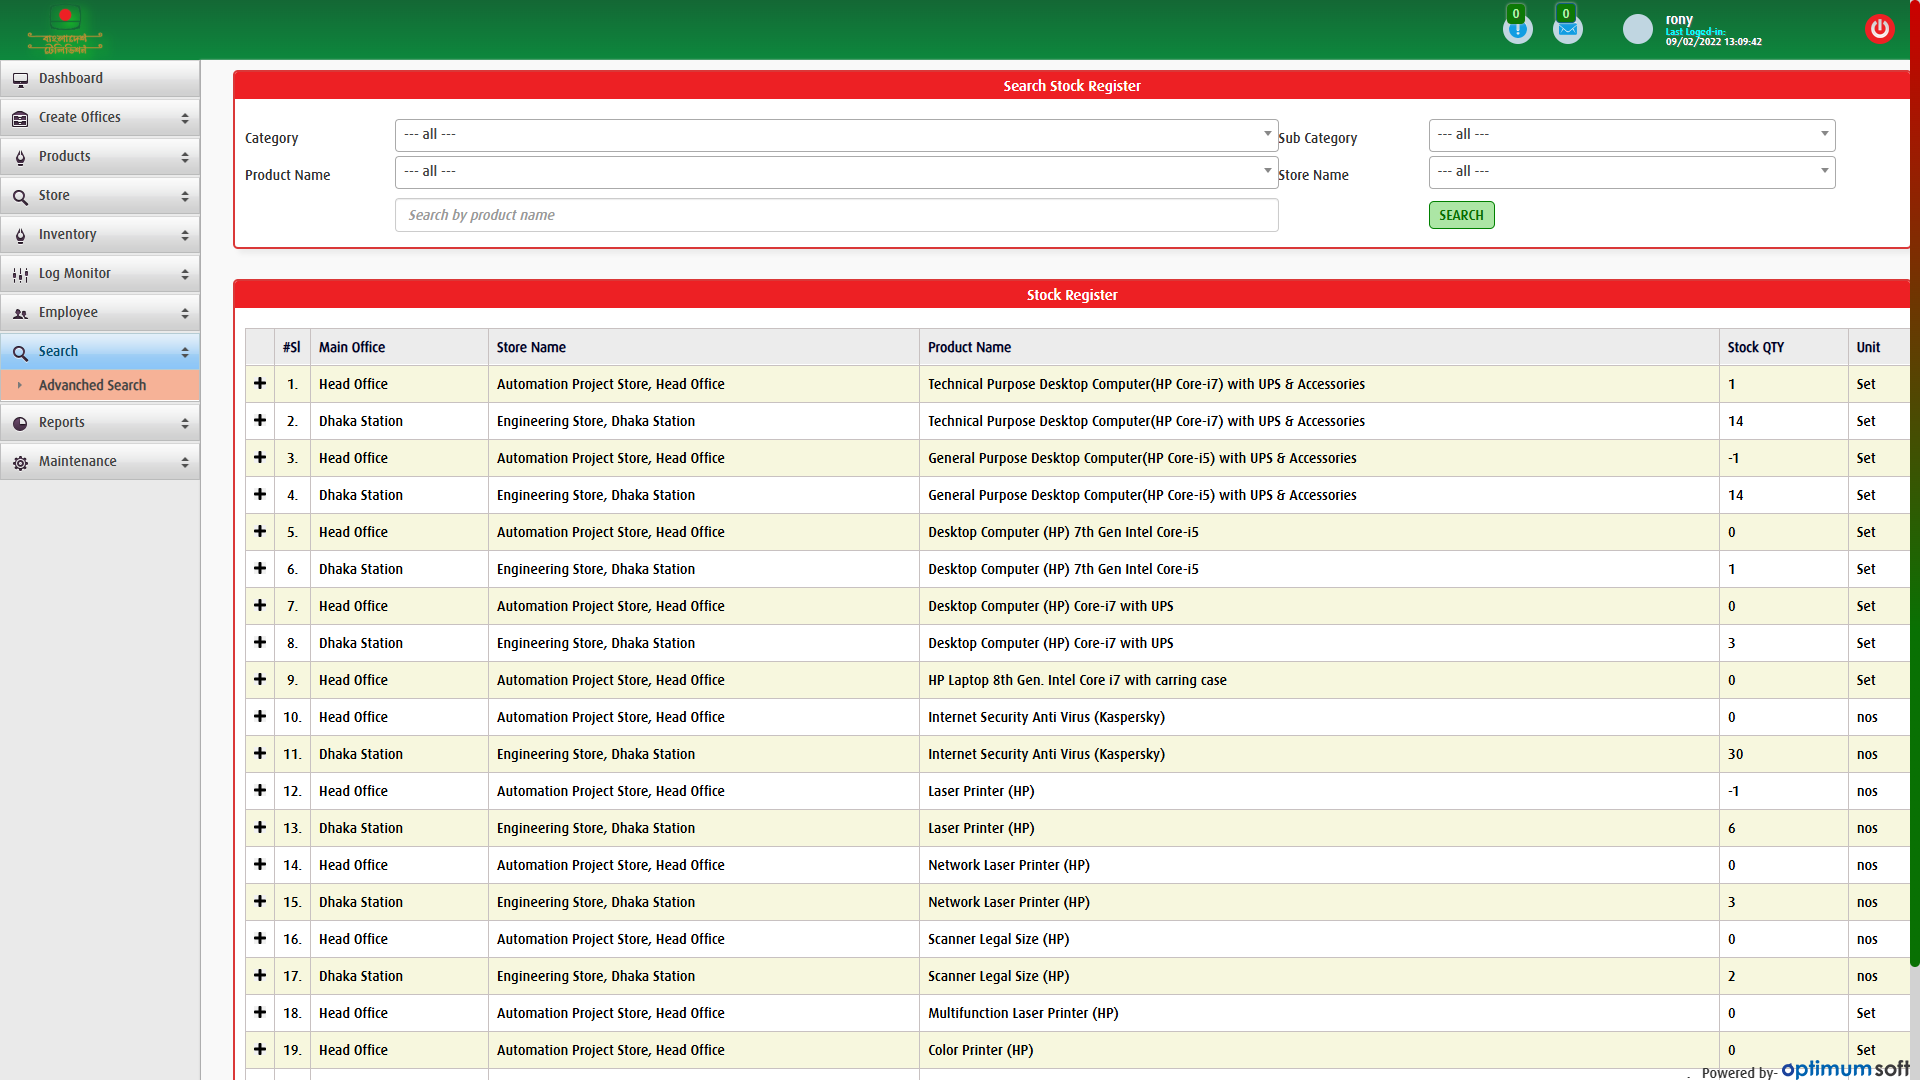Click the red power logout icon
This screenshot has width=1920, height=1080.
point(1879,29)
